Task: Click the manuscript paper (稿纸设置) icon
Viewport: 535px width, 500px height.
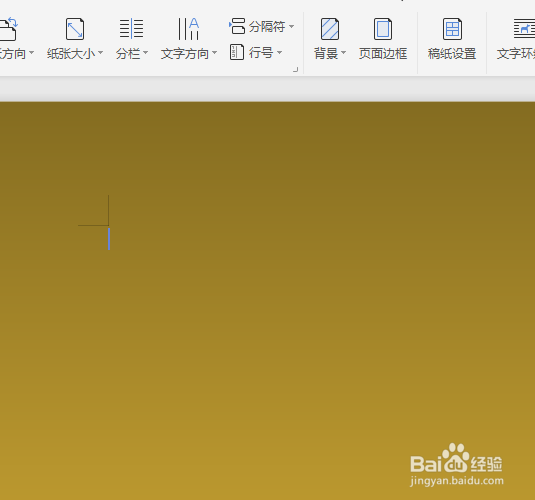Action: coord(452,29)
